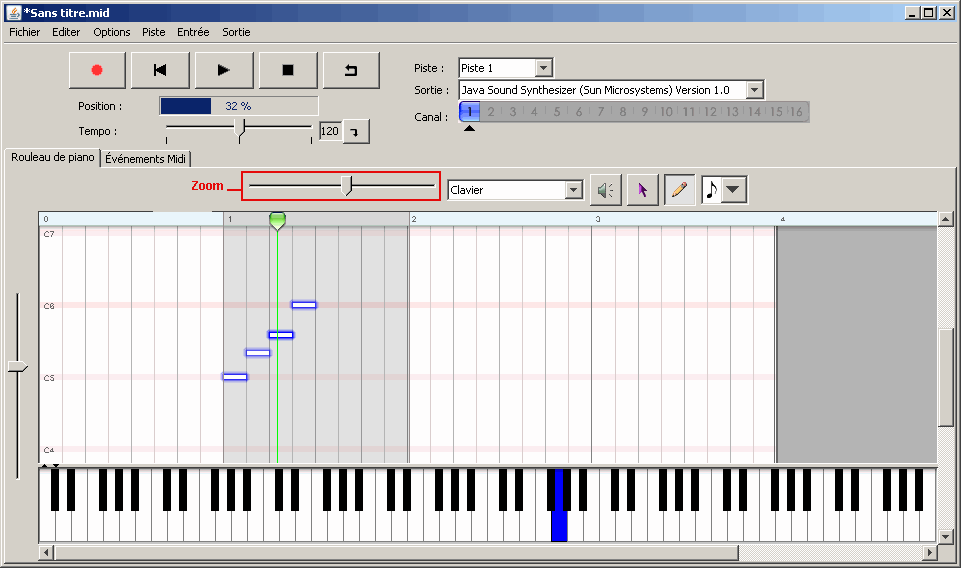This screenshot has height=568, width=961.
Task: Open the Entrée menu
Action: click(x=193, y=32)
